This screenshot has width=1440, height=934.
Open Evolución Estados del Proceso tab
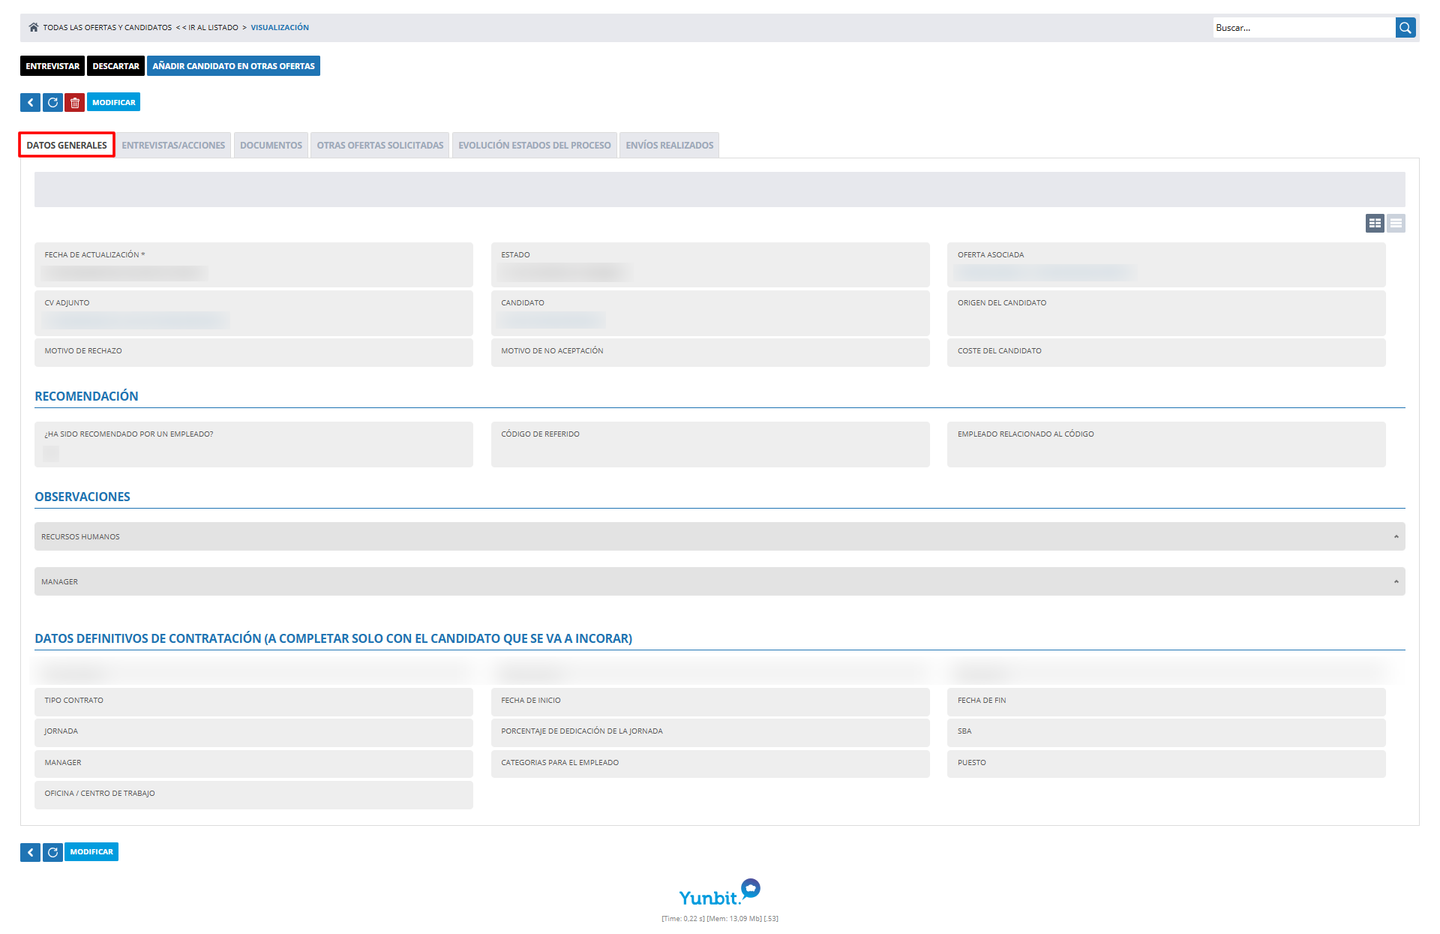point(534,145)
